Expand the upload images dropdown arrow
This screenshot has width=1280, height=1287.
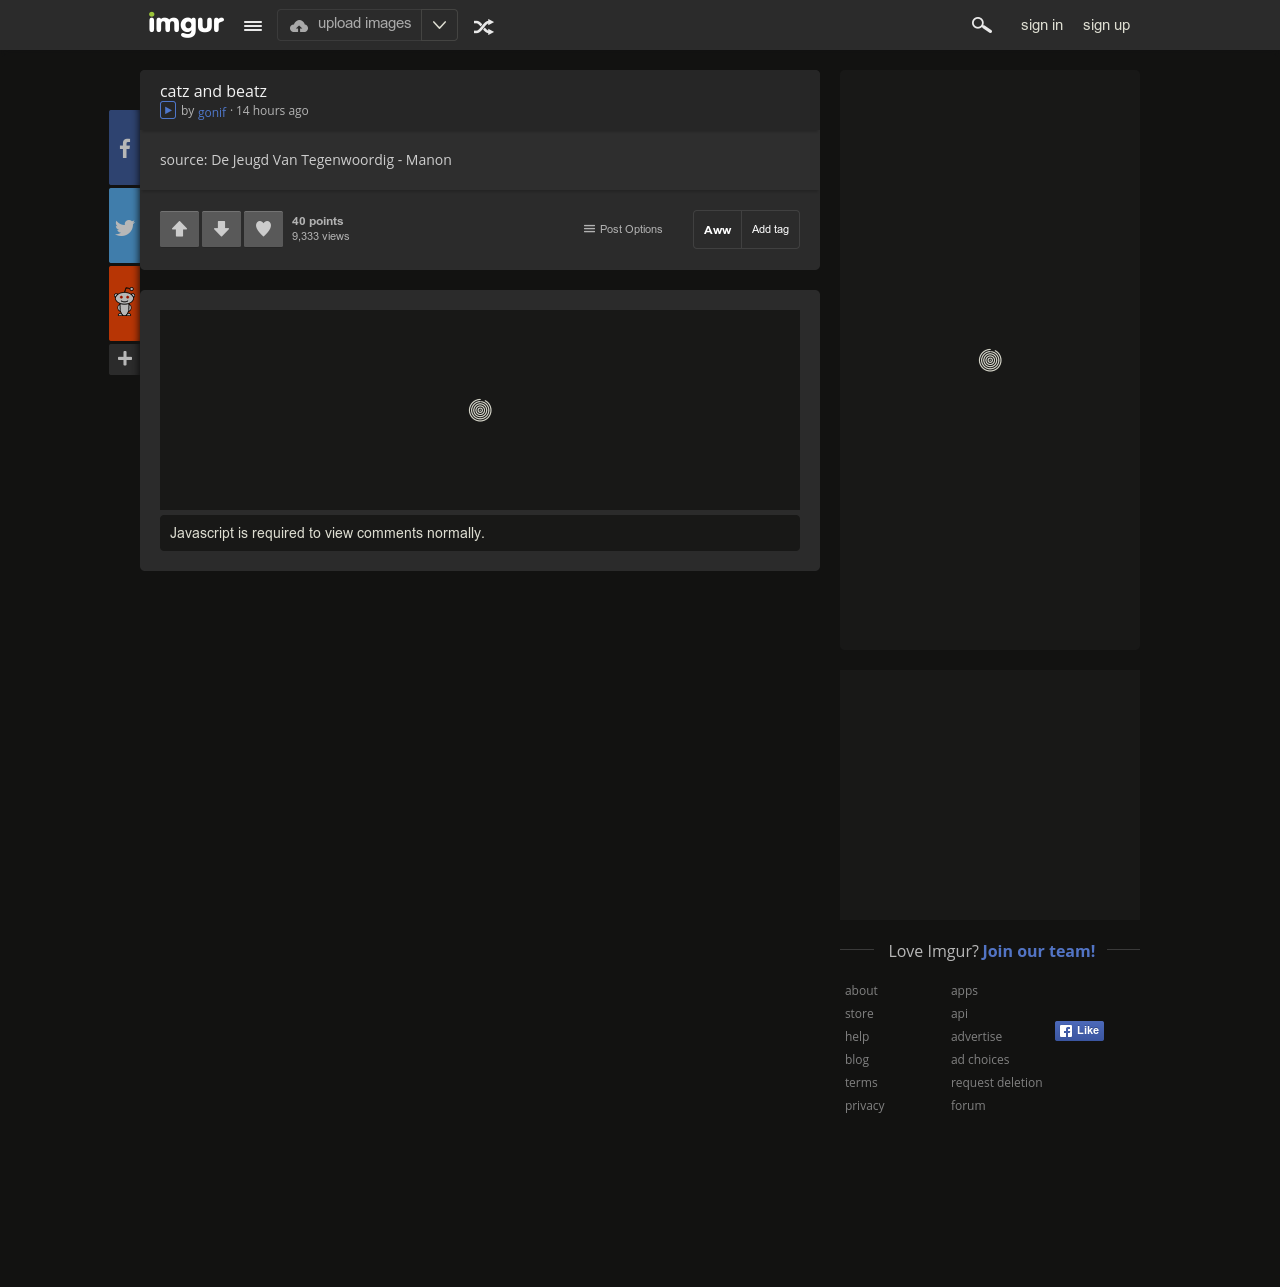[x=439, y=25]
